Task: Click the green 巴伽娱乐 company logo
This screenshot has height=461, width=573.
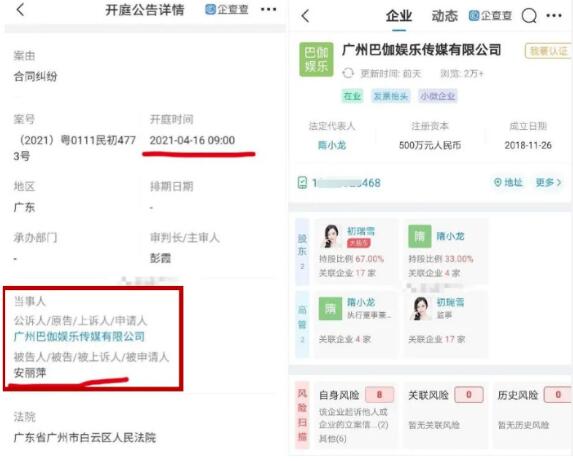Action: (x=316, y=59)
